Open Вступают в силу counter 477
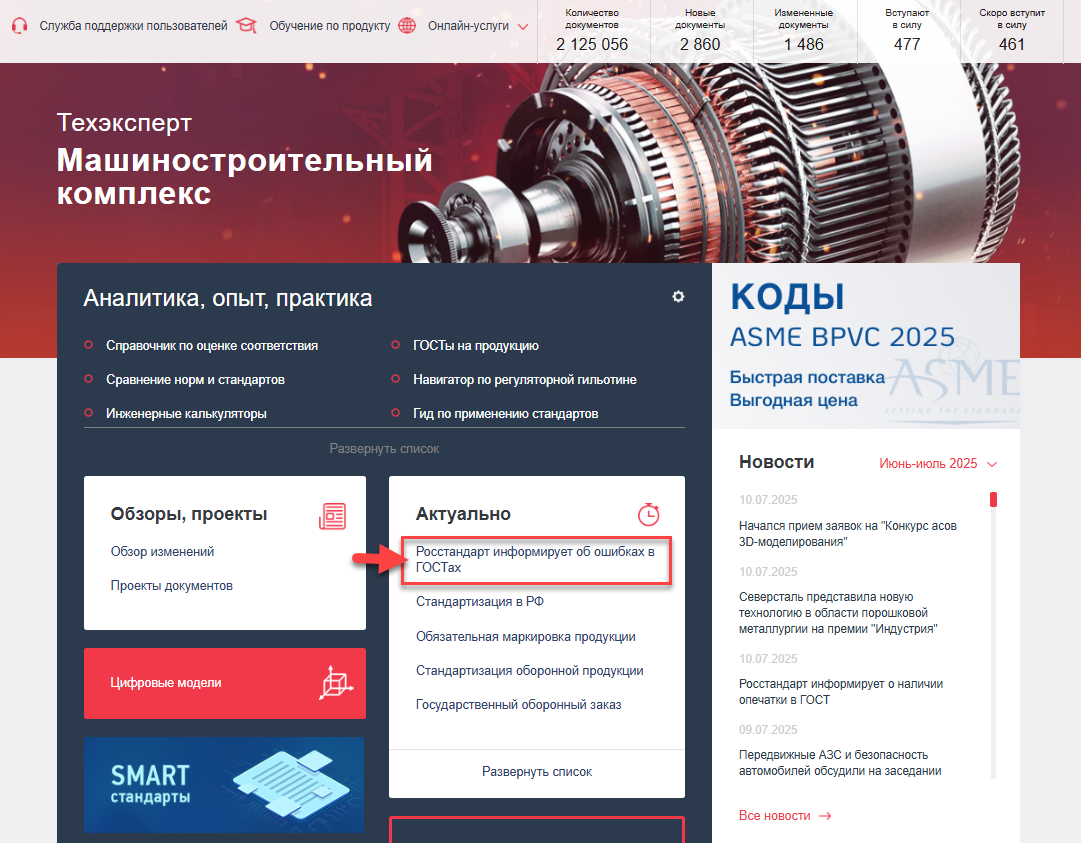Viewport: 1081px width, 843px height. [x=907, y=32]
